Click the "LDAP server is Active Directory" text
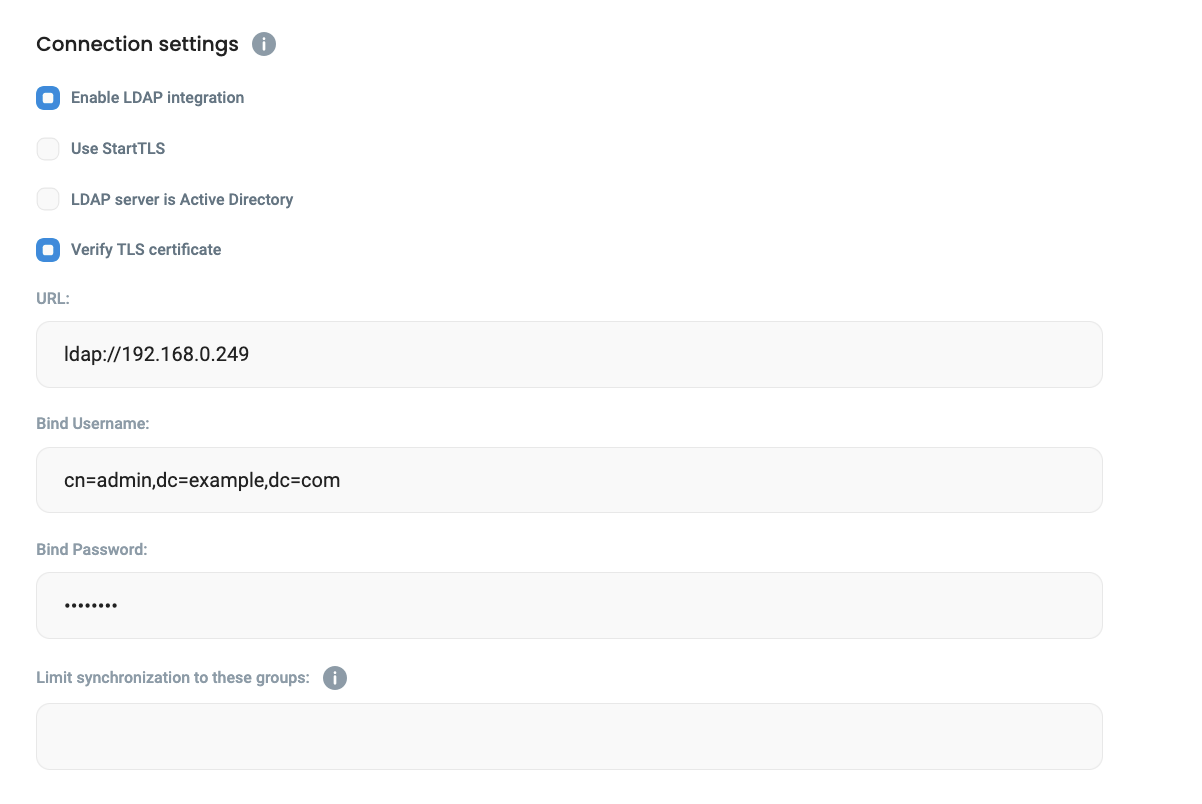 point(182,200)
